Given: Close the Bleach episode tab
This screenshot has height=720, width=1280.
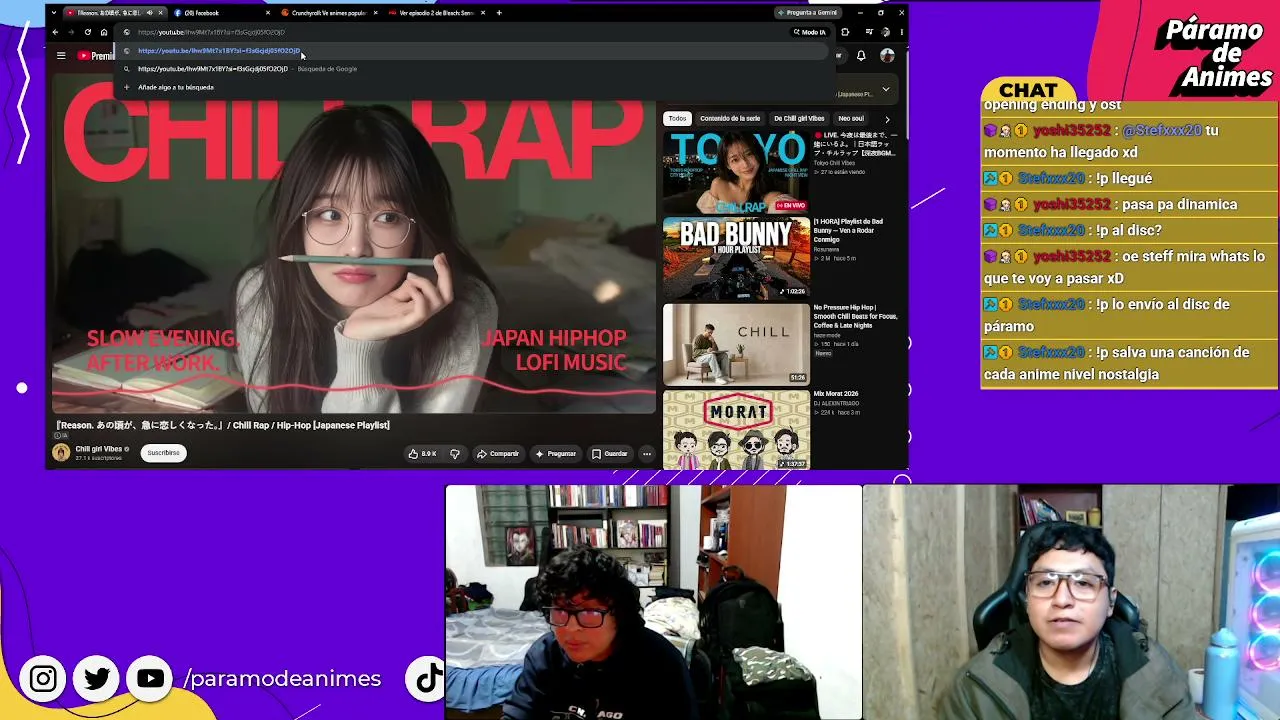Looking at the screenshot, I should (483, 13).
